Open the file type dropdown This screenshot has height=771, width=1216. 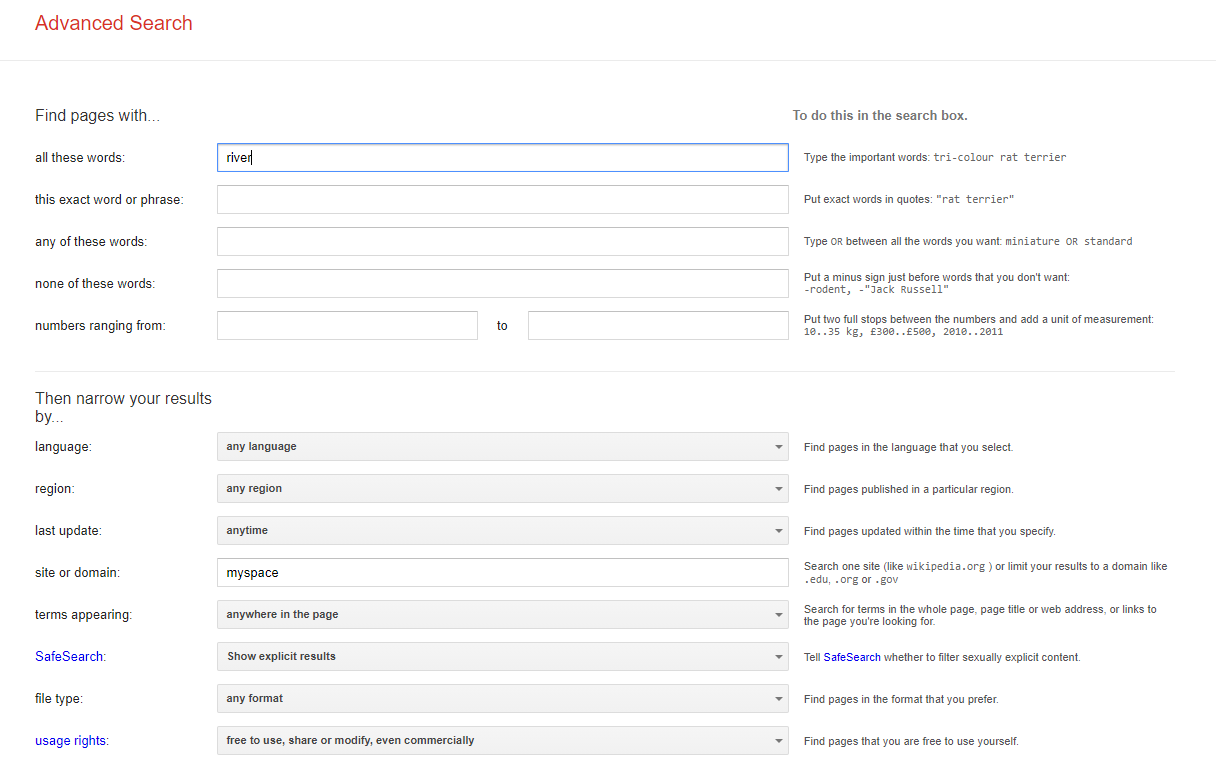coord(502,699)
